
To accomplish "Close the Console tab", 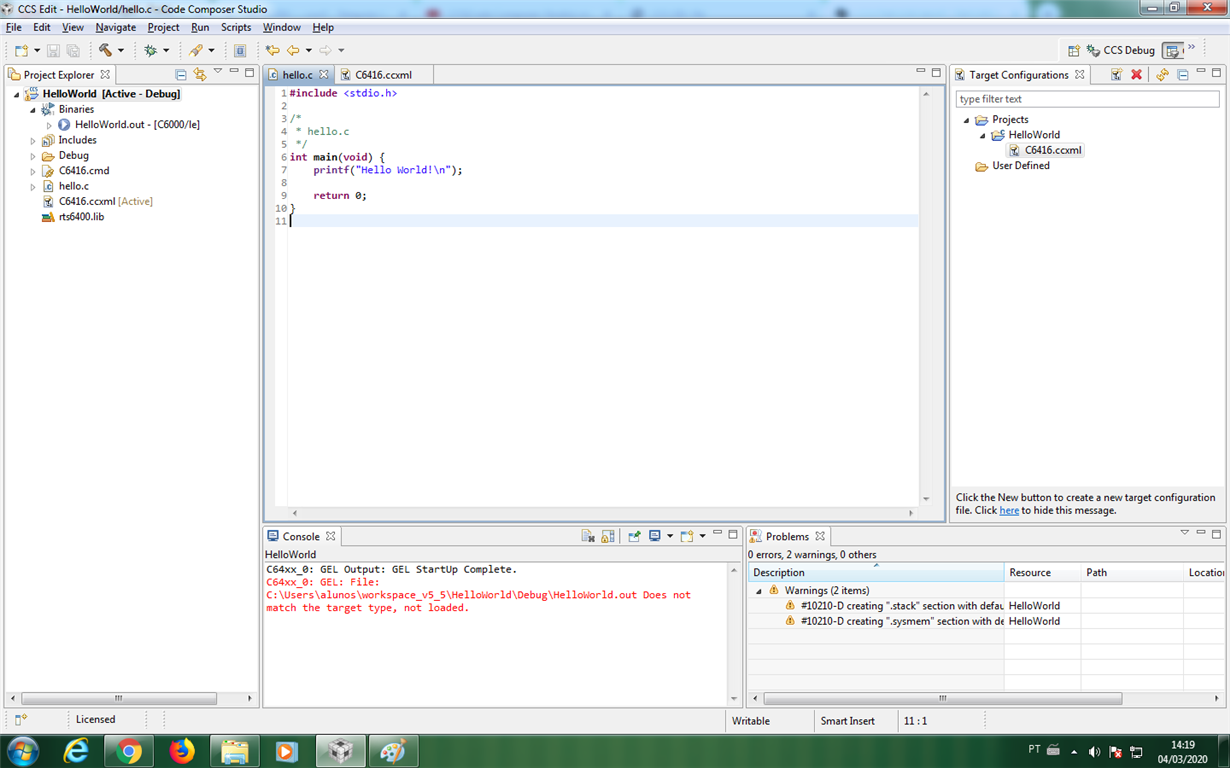I will point(331,537).
